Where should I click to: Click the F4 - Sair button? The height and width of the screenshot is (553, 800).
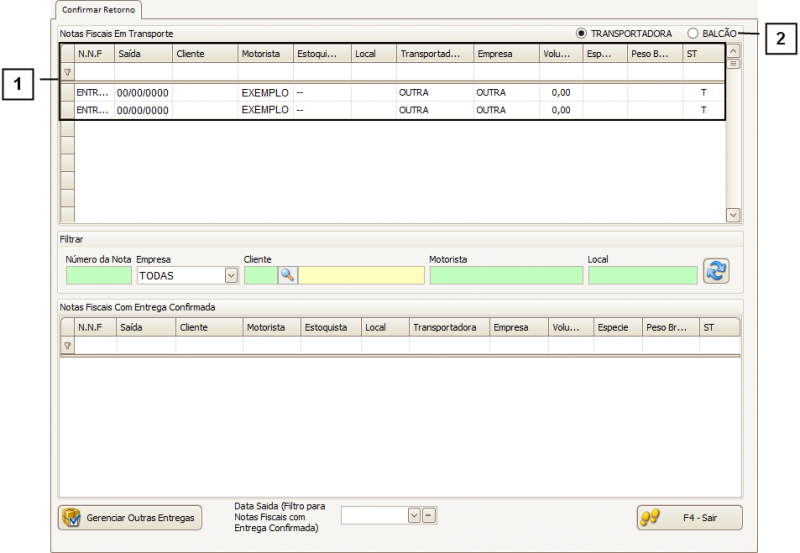point(689,517)
